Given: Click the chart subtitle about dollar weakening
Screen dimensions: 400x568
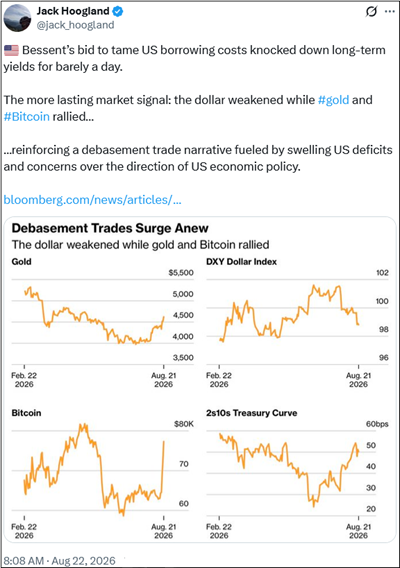Looking at the screenshot, I should point(141,245).
